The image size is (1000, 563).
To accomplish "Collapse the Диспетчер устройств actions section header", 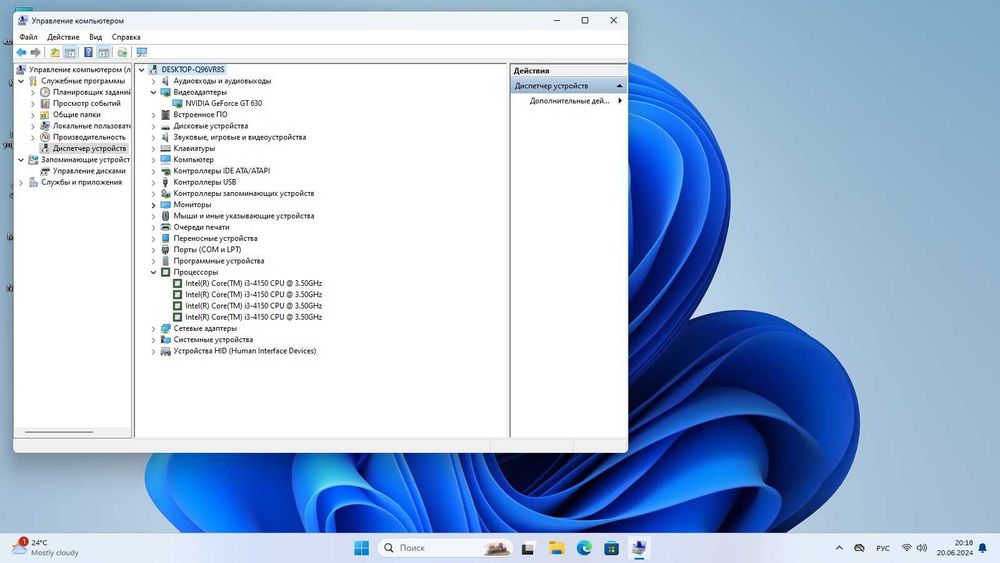I will (x=619, y=86).
